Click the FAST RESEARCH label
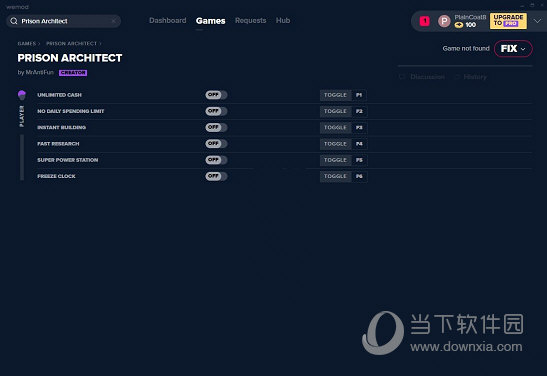The image size is (547, 376). pos(58,144)
